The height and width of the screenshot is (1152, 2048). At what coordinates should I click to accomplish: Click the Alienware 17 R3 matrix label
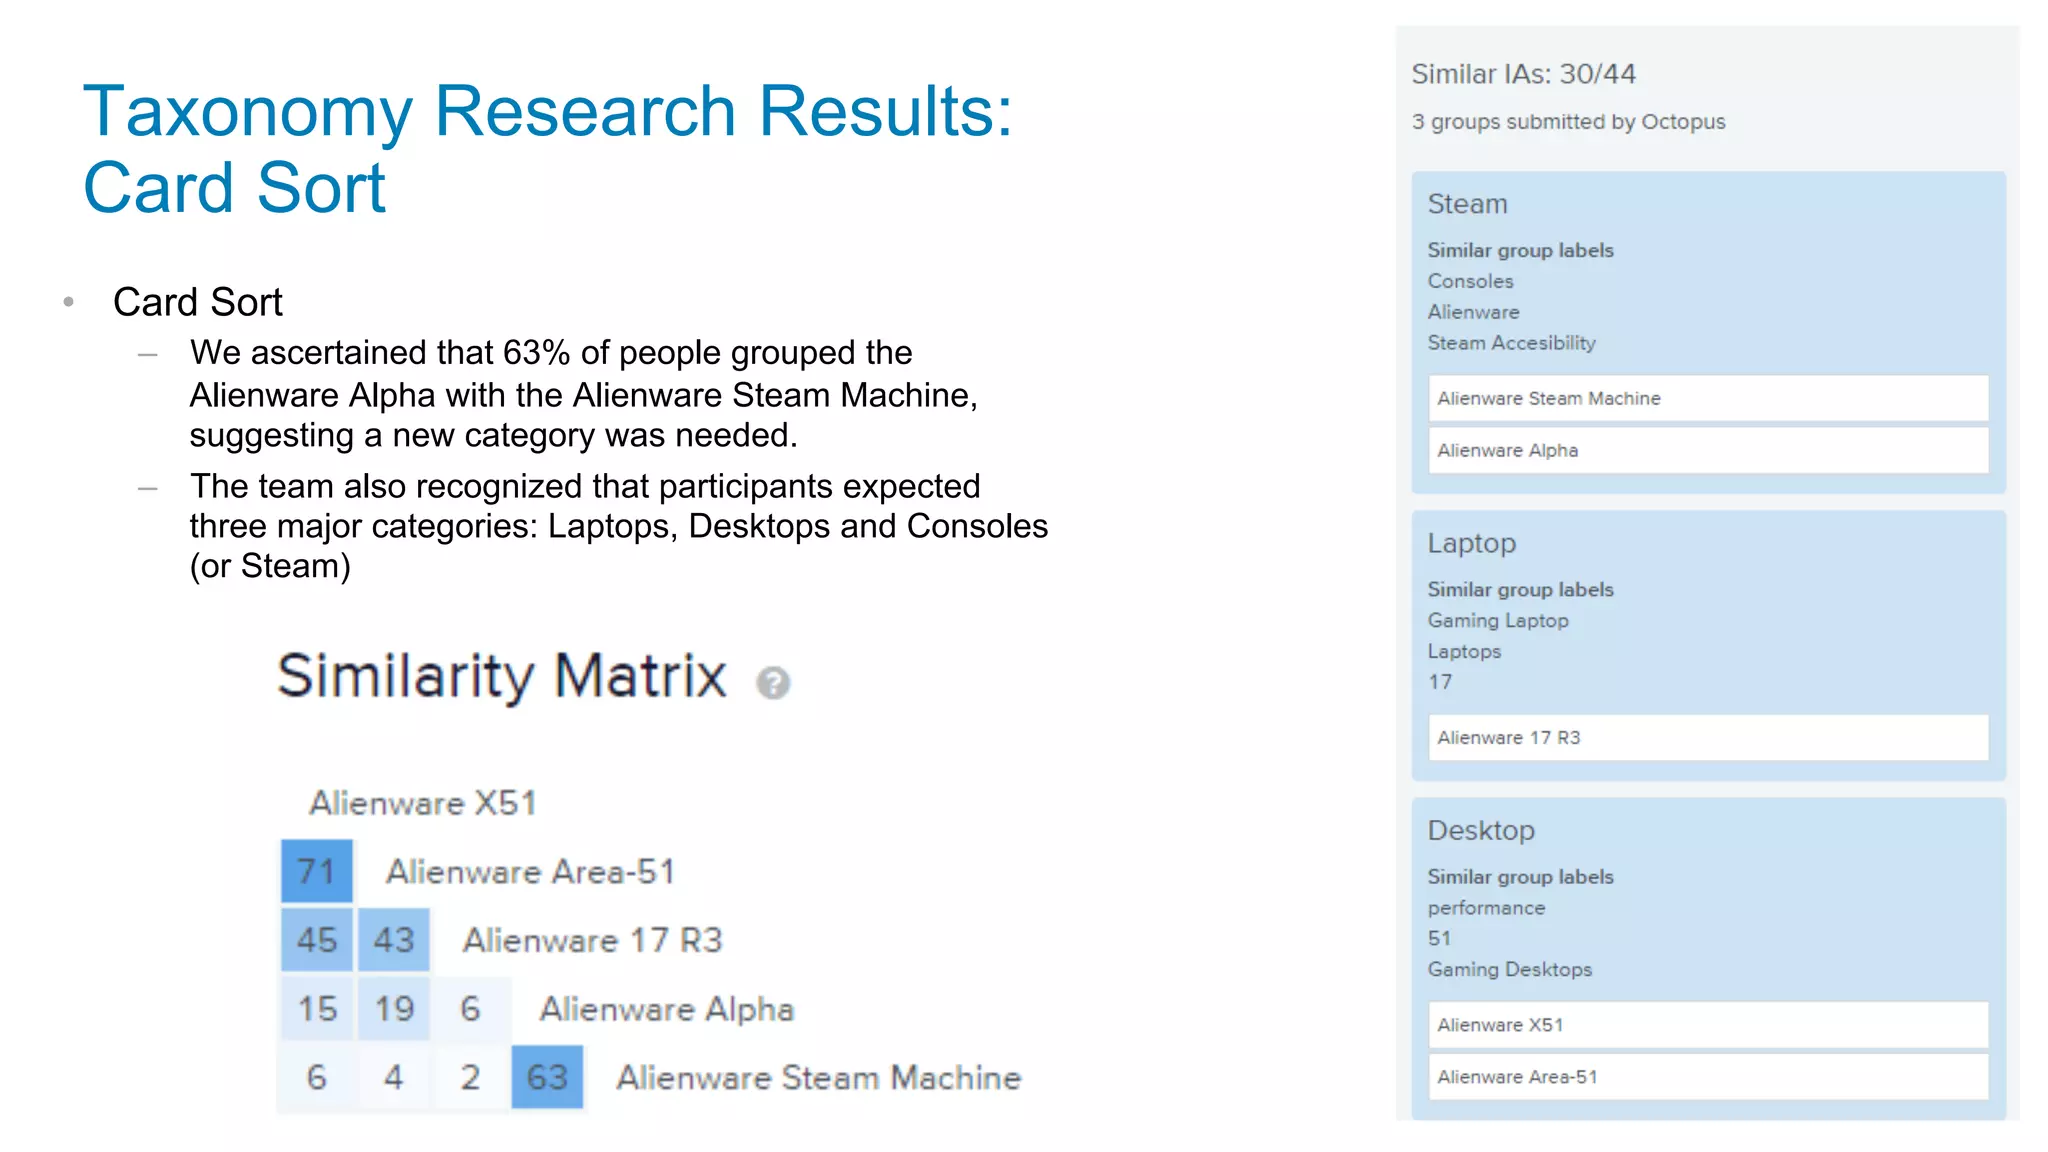tap(592, 940)
